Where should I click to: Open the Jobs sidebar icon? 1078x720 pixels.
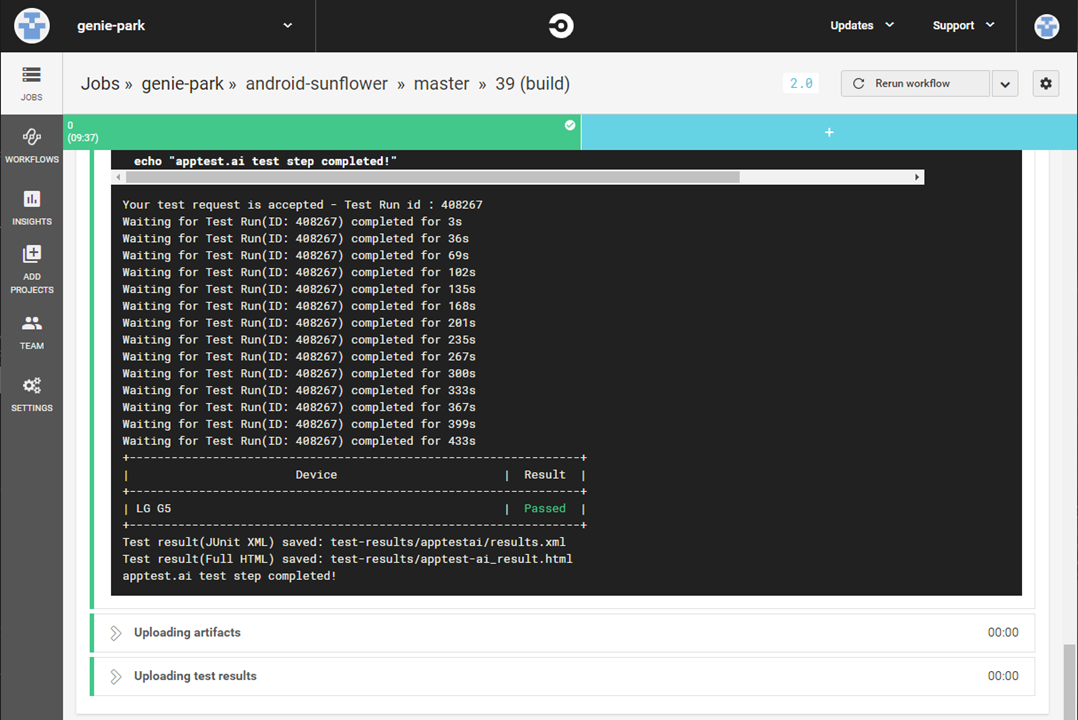click(x=32, y=83)
